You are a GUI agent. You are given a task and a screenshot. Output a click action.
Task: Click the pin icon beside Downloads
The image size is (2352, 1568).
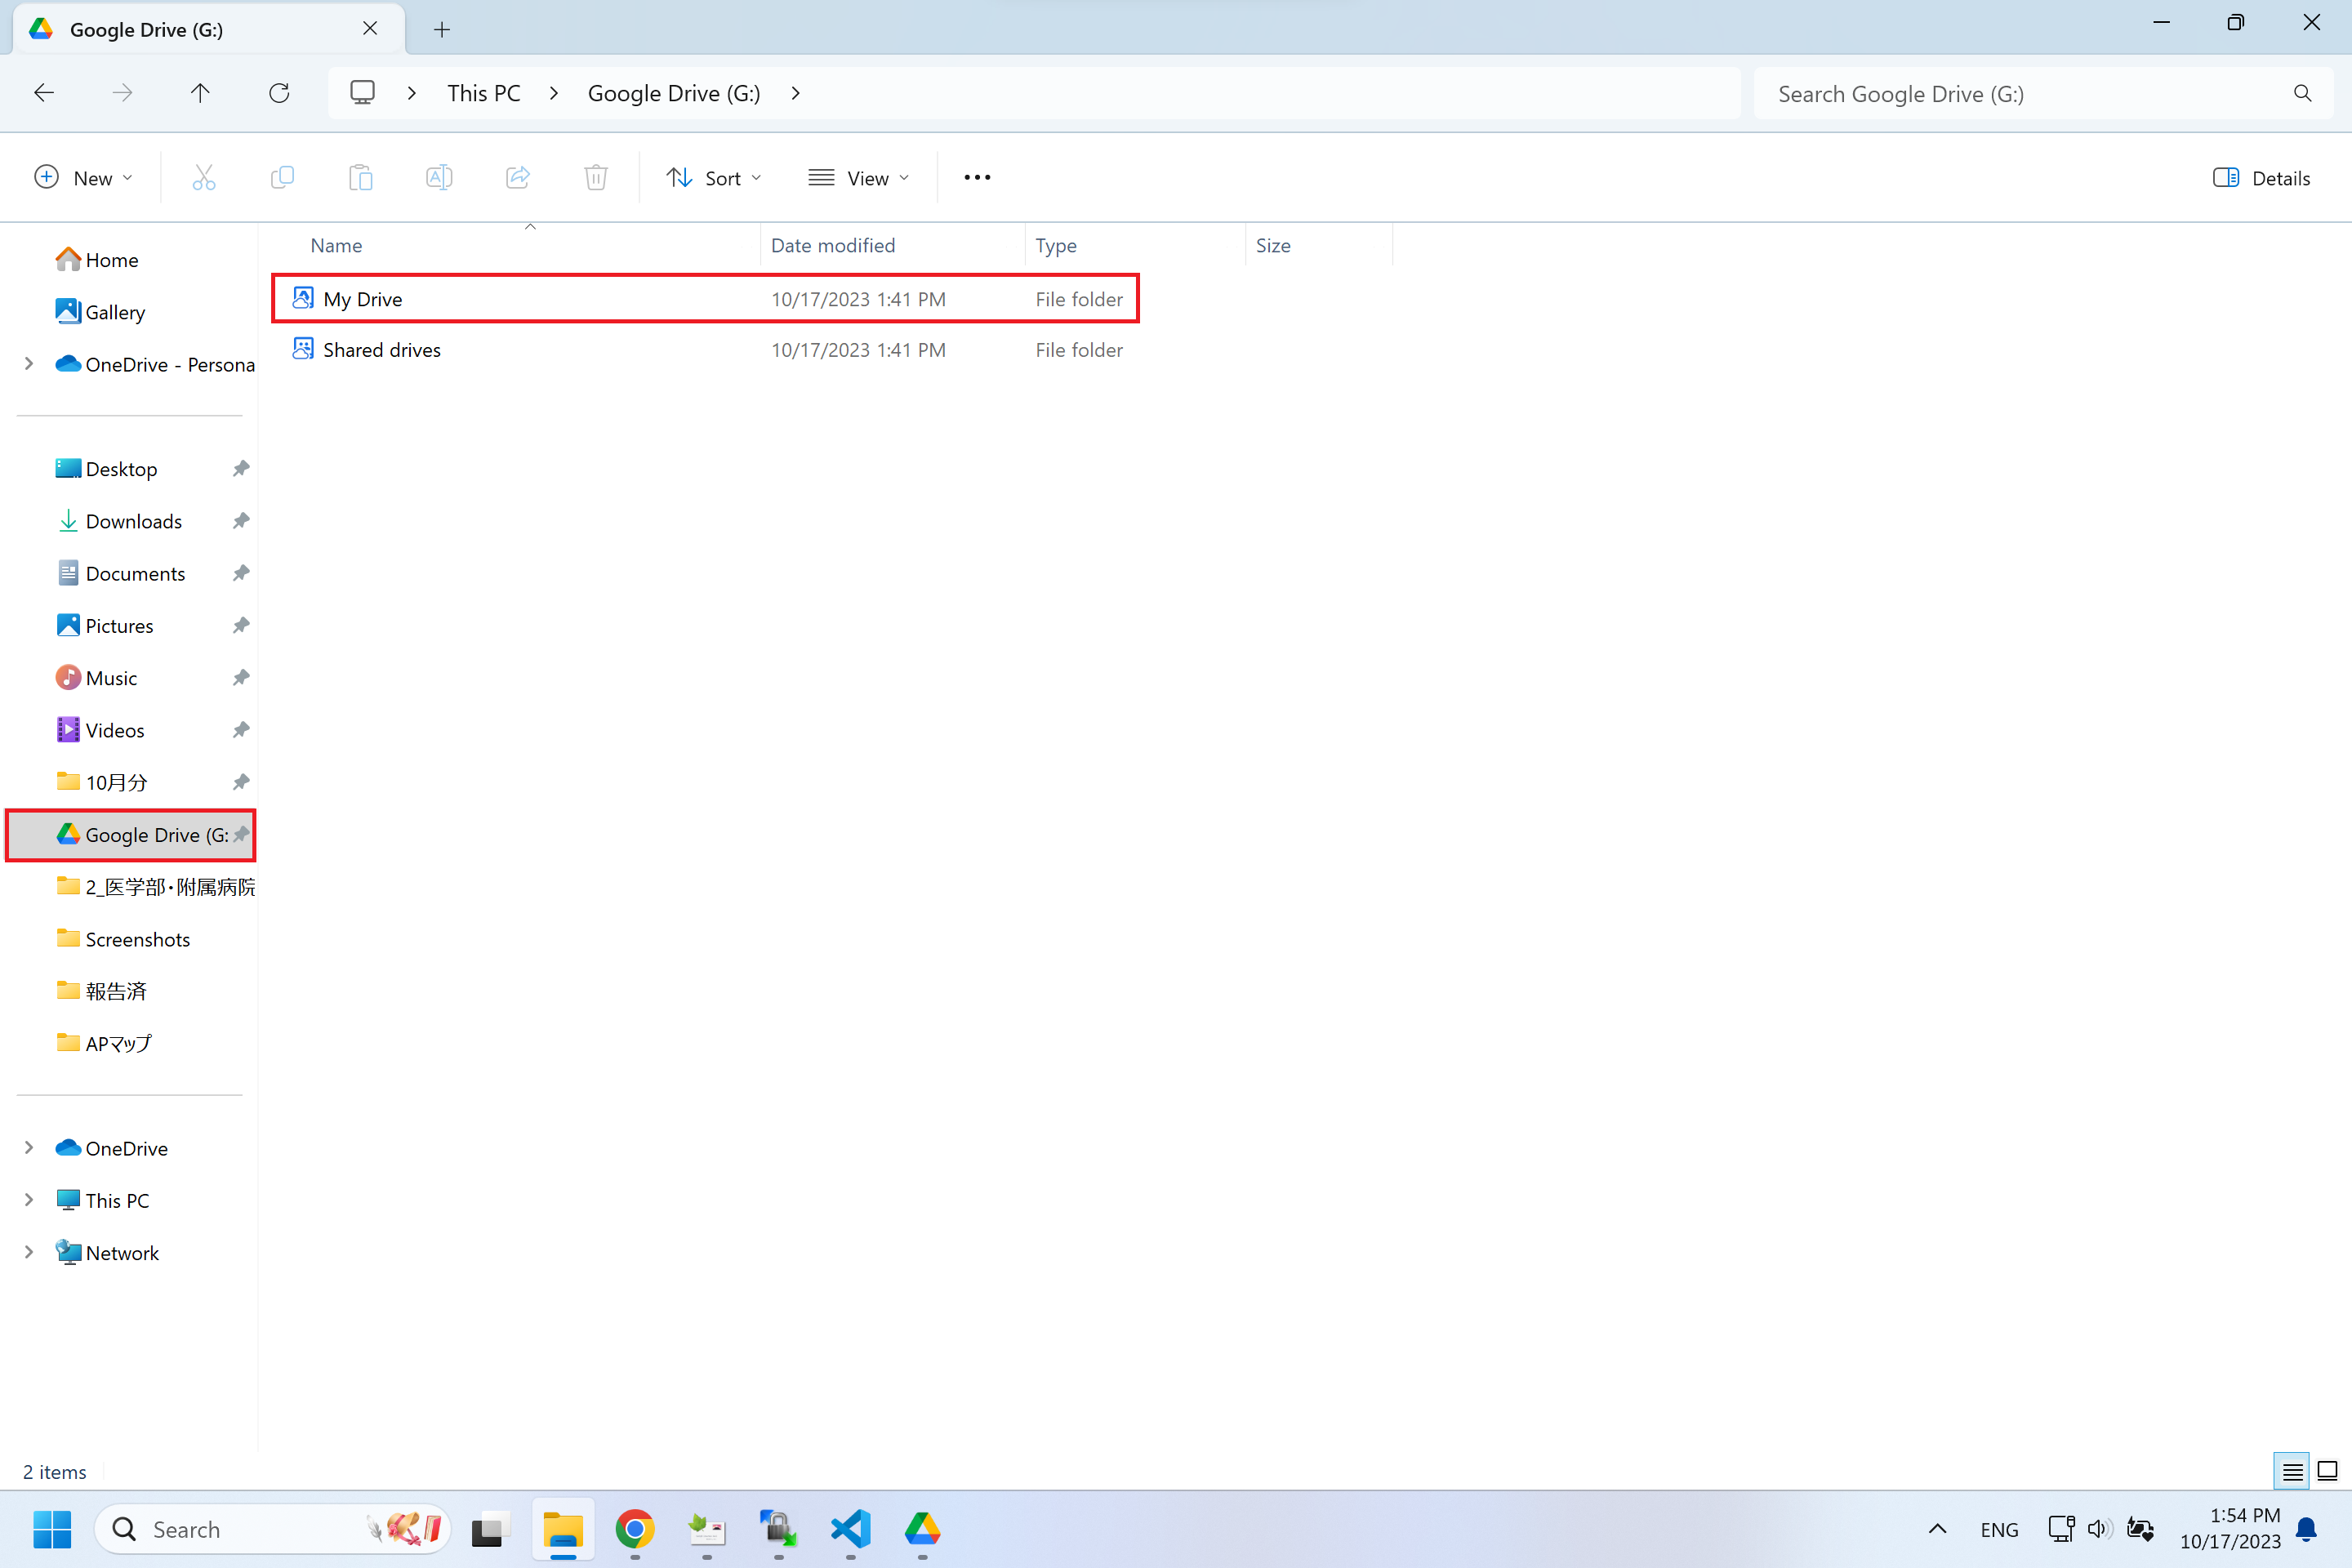(x=240, y=521)
